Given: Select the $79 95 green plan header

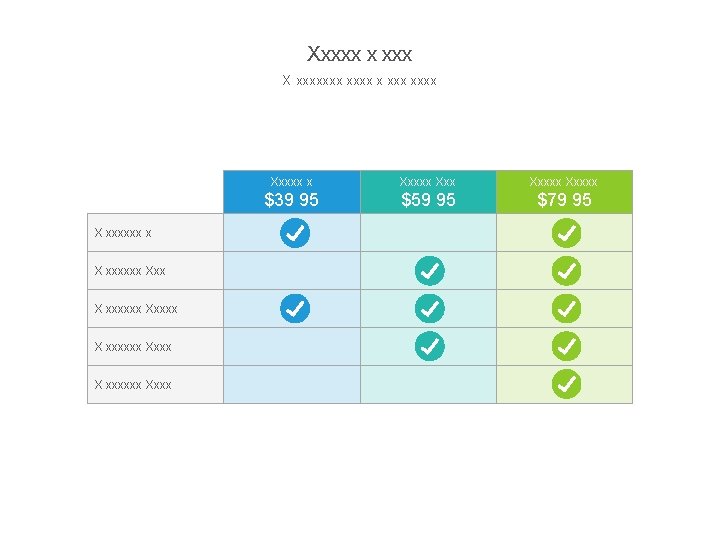Looking at the screenshot, I should click(x=565, y=192).
